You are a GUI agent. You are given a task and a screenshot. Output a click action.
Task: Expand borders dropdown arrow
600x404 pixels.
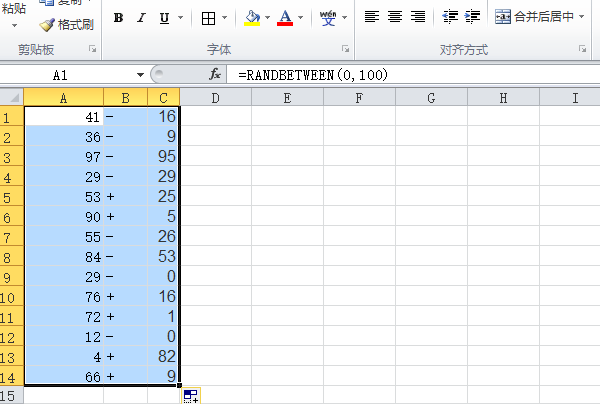click(225, 18)
